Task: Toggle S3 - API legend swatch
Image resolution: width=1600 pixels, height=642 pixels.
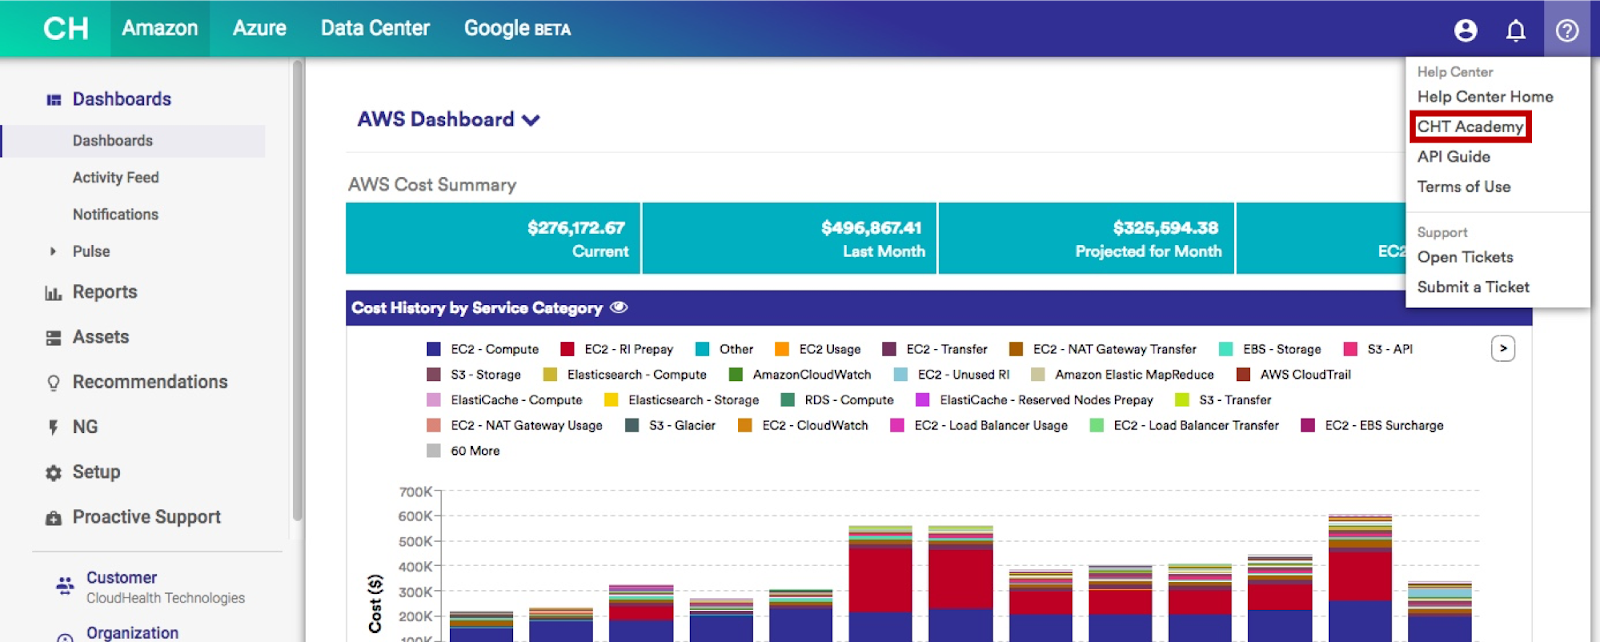Action: coord(1350,349)
